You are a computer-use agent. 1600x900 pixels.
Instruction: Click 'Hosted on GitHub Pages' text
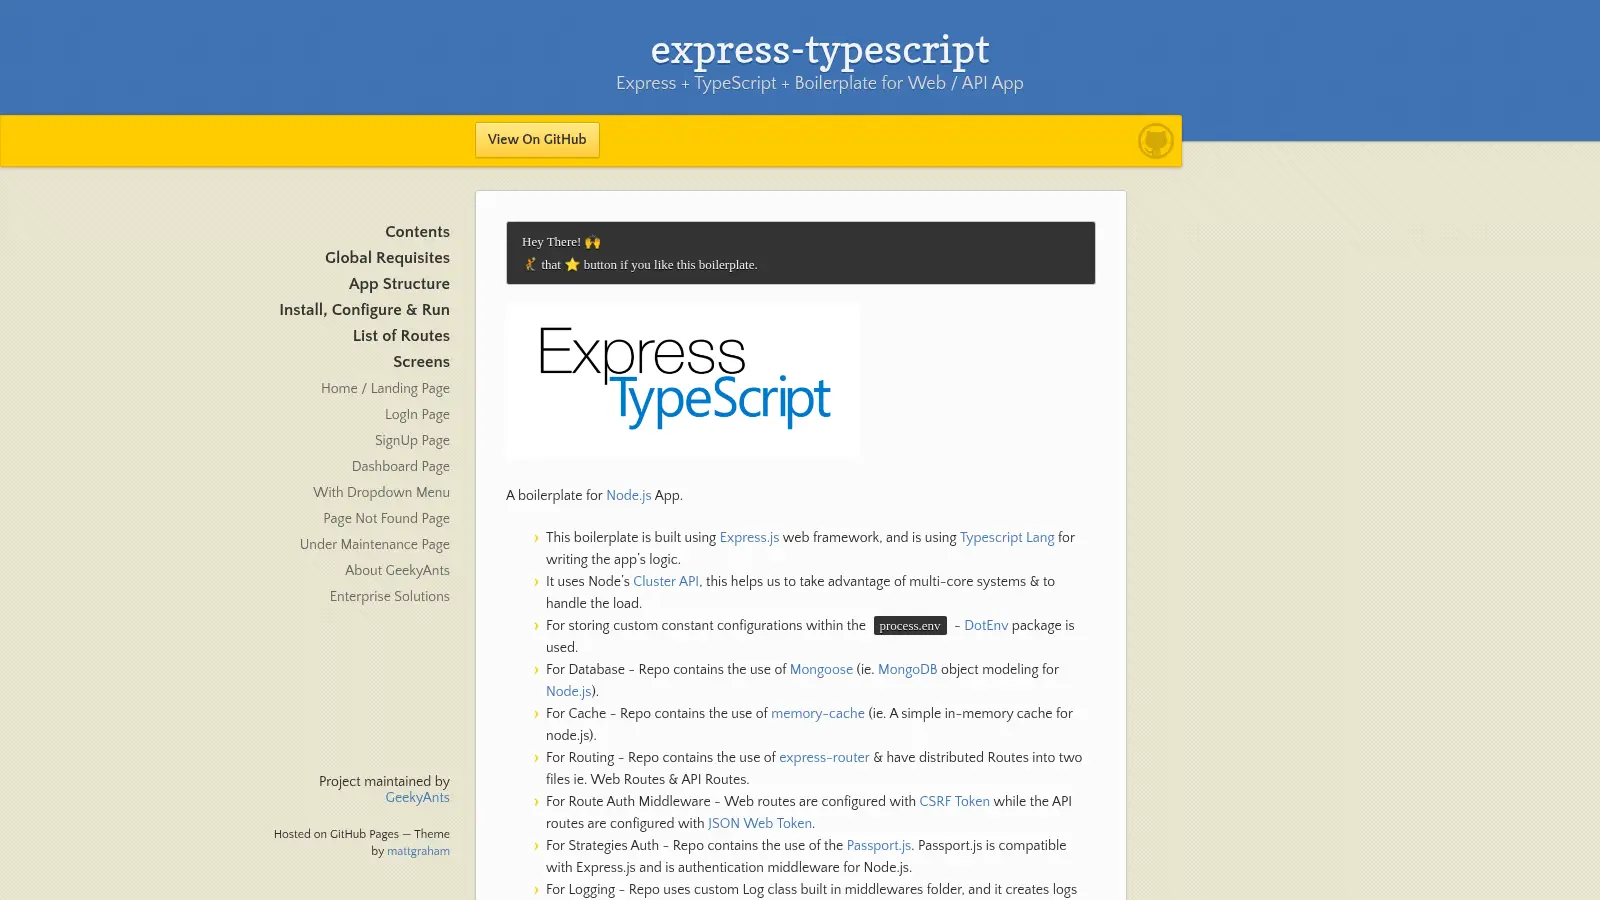coord(336,835)
